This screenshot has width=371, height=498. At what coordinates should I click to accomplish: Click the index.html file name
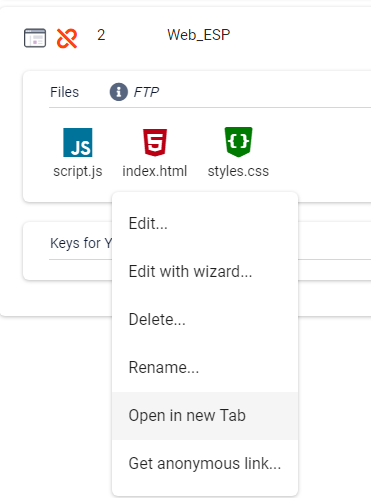(x=155, y=171)
